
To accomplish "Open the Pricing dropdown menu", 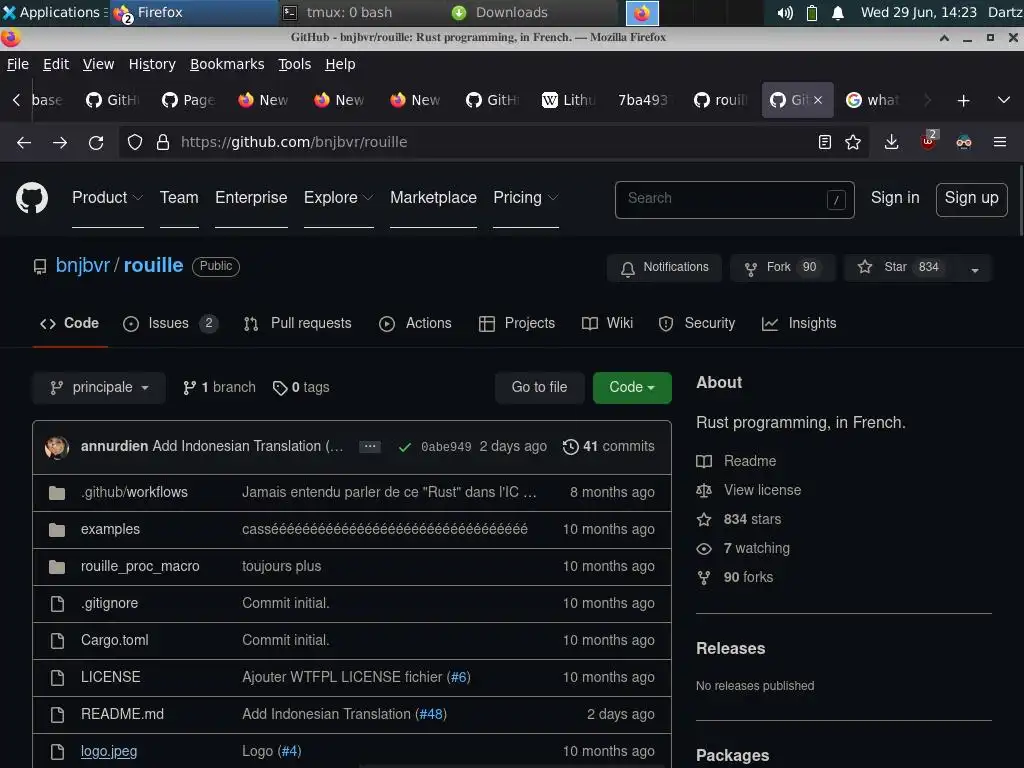I will tap(526, 197).
